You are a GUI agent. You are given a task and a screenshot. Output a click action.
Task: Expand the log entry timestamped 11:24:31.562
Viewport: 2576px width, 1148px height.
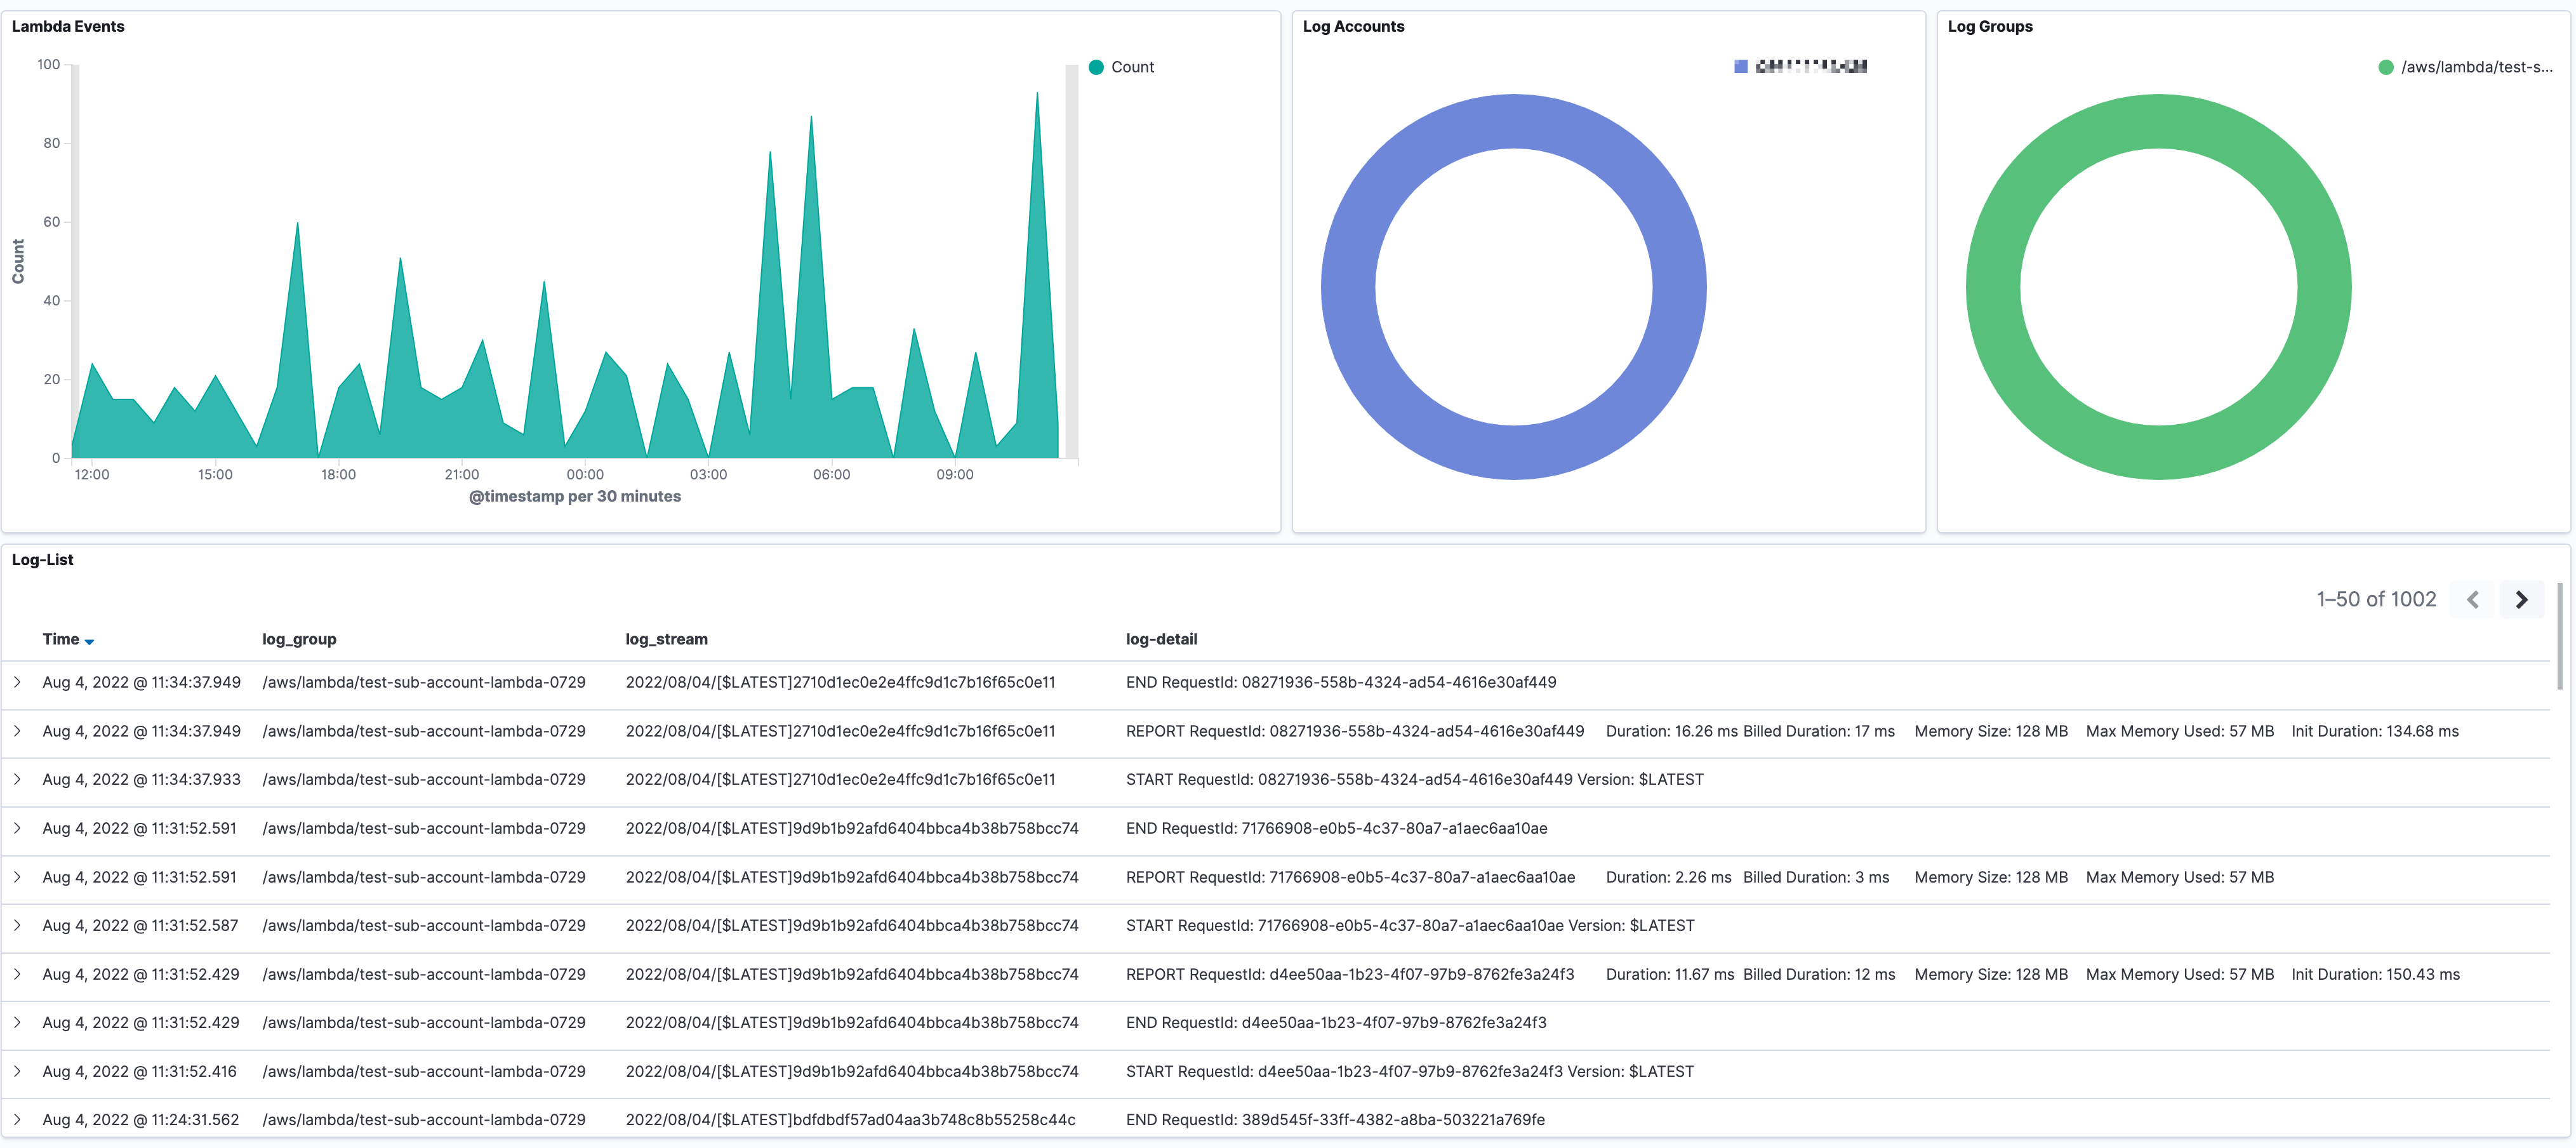[18, 1120]
